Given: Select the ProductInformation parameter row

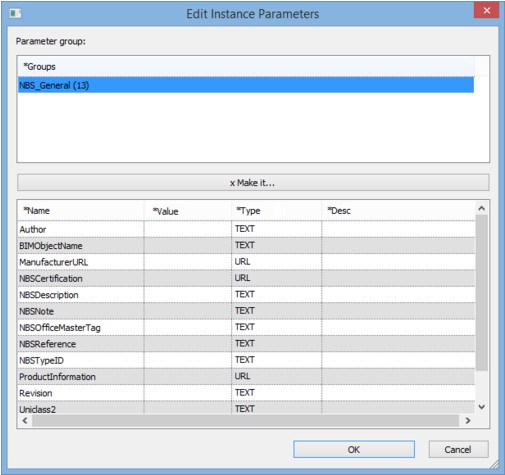Looking at the screenshot, I should (246, 377).
